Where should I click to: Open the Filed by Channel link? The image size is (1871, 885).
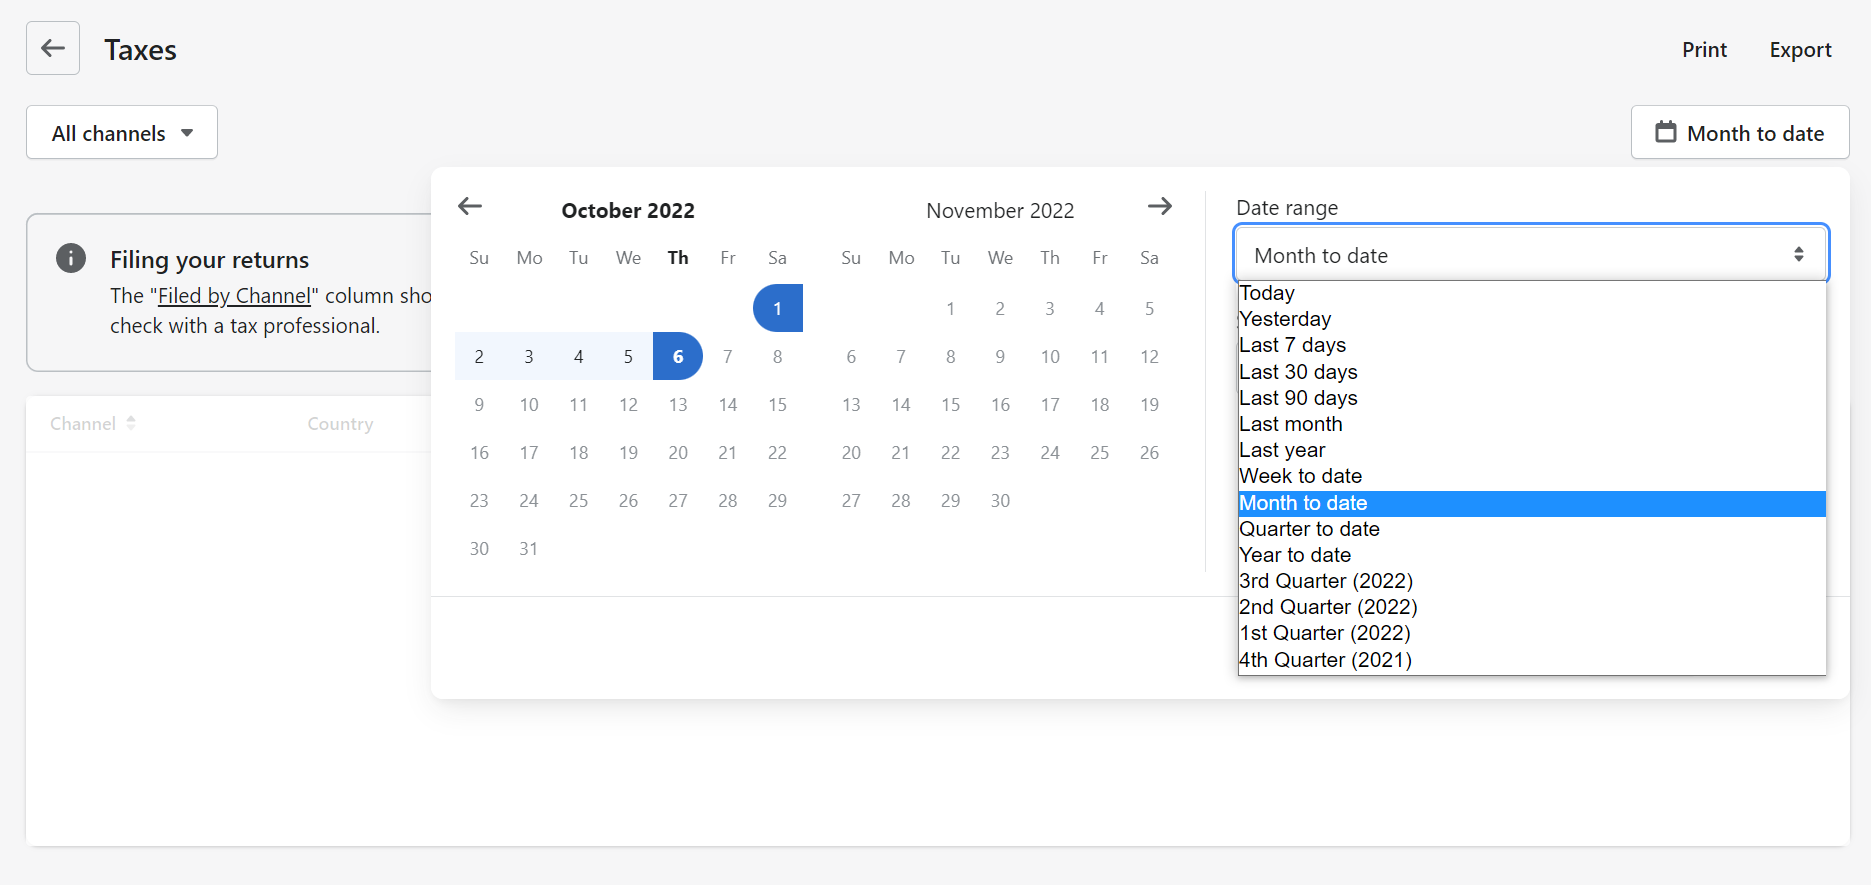(x=234, y=296)
